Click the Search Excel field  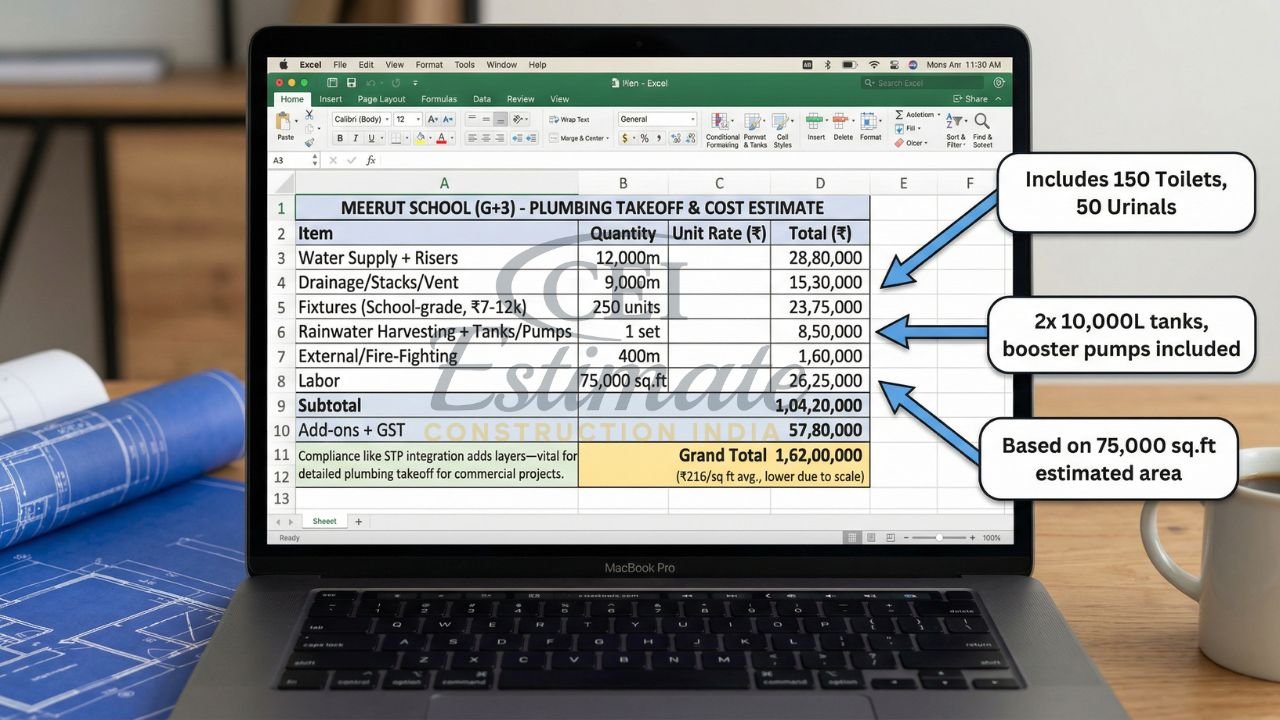tap(924, 83)
